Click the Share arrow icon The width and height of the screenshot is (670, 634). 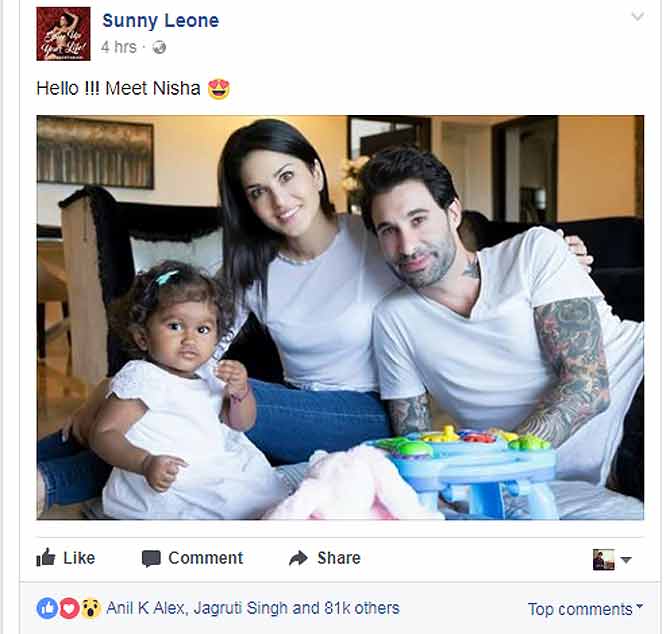[298, 558]
